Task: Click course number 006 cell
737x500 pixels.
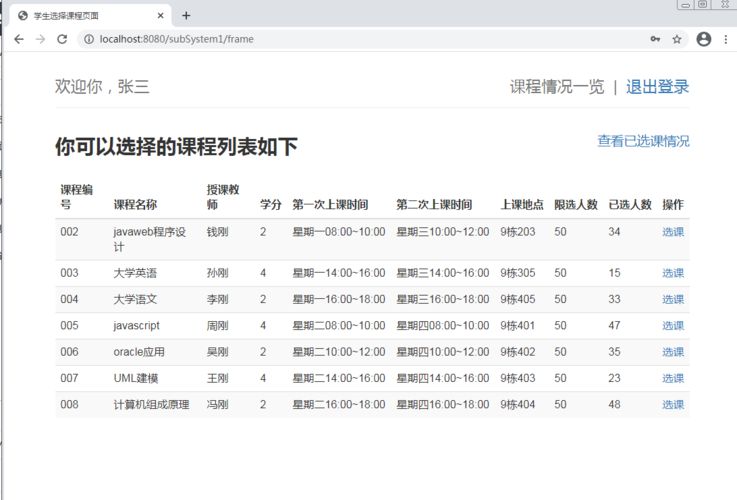Action: (x=70, y=352)
